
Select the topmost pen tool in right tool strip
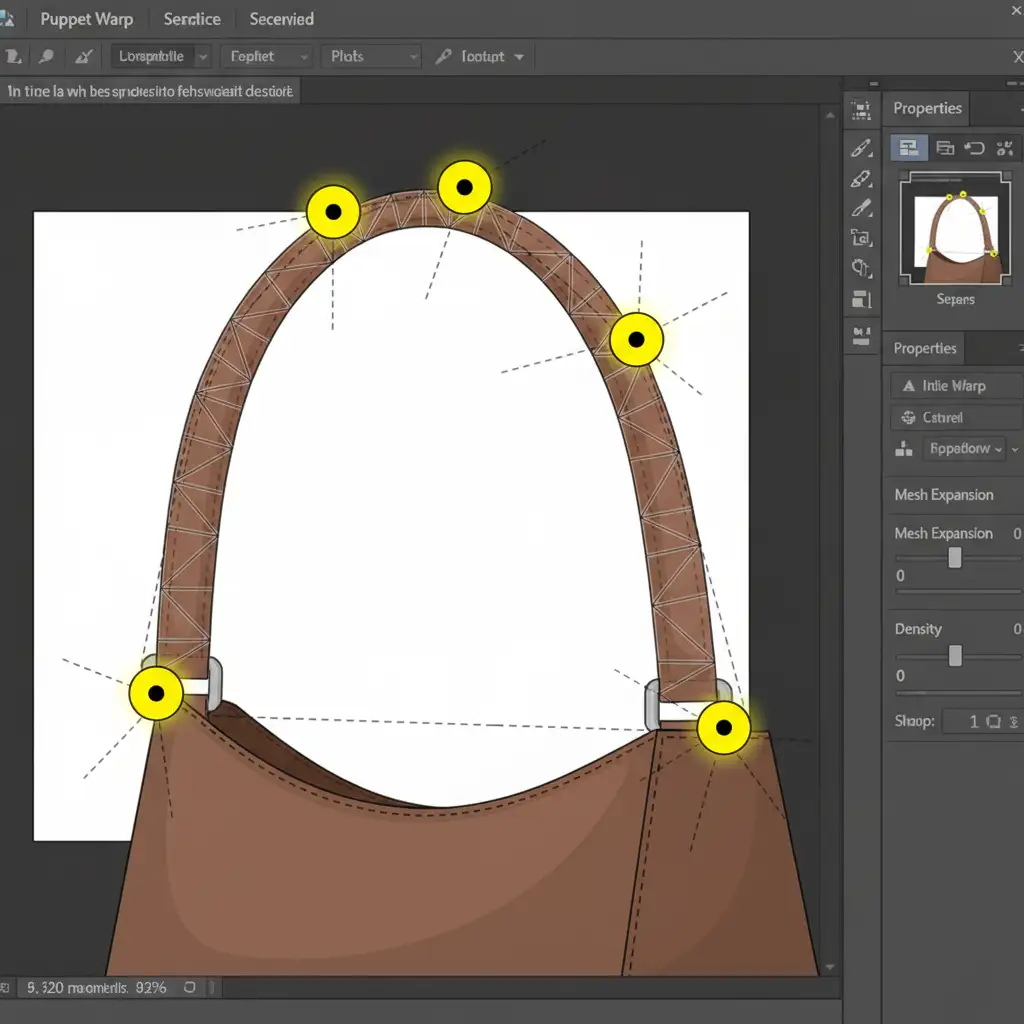860,148
